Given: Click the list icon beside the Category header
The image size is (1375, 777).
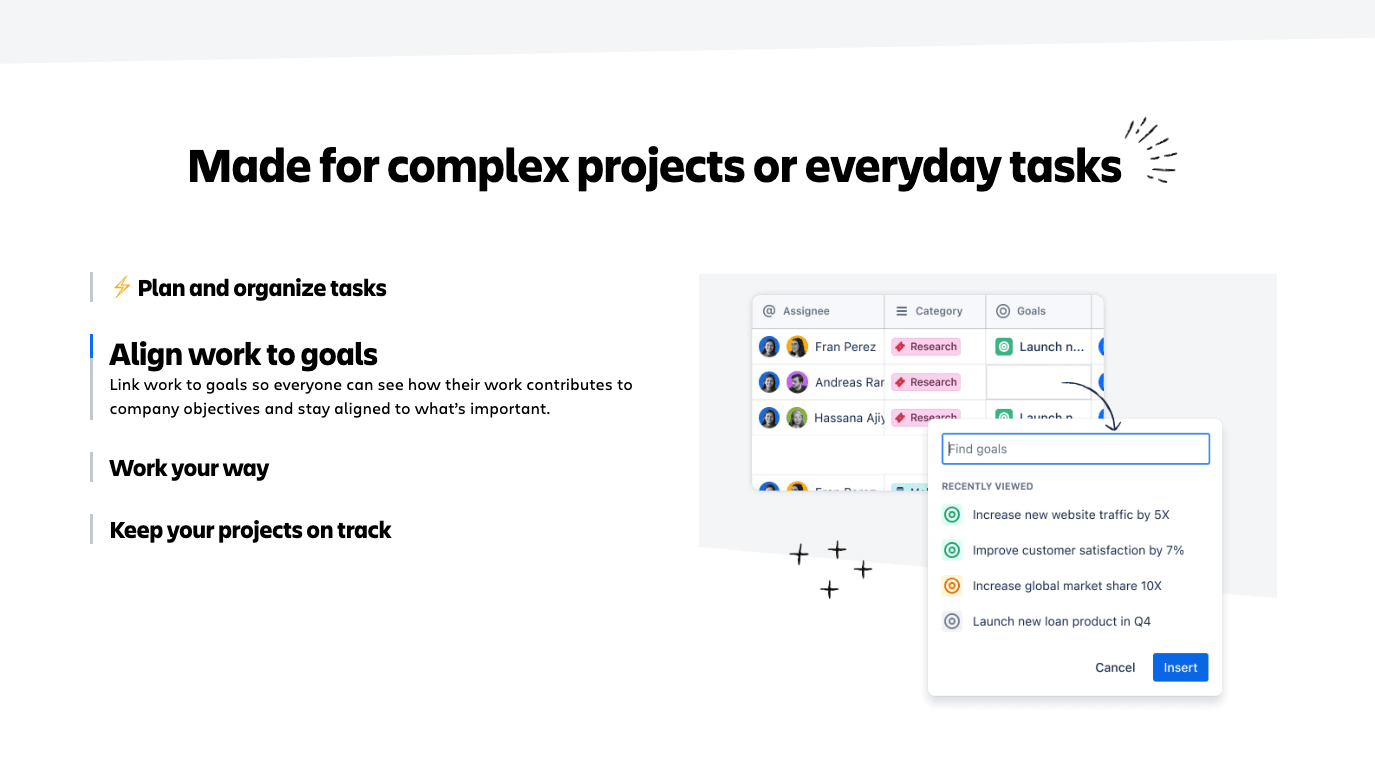Looking at the screenshot, I should pyautogui.click(x=903, y=311).
